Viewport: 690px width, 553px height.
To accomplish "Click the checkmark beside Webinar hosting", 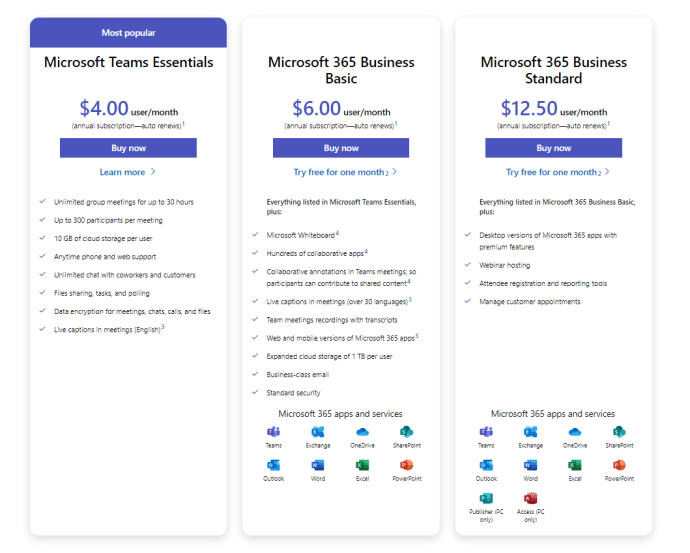I will tap(469, 265).
